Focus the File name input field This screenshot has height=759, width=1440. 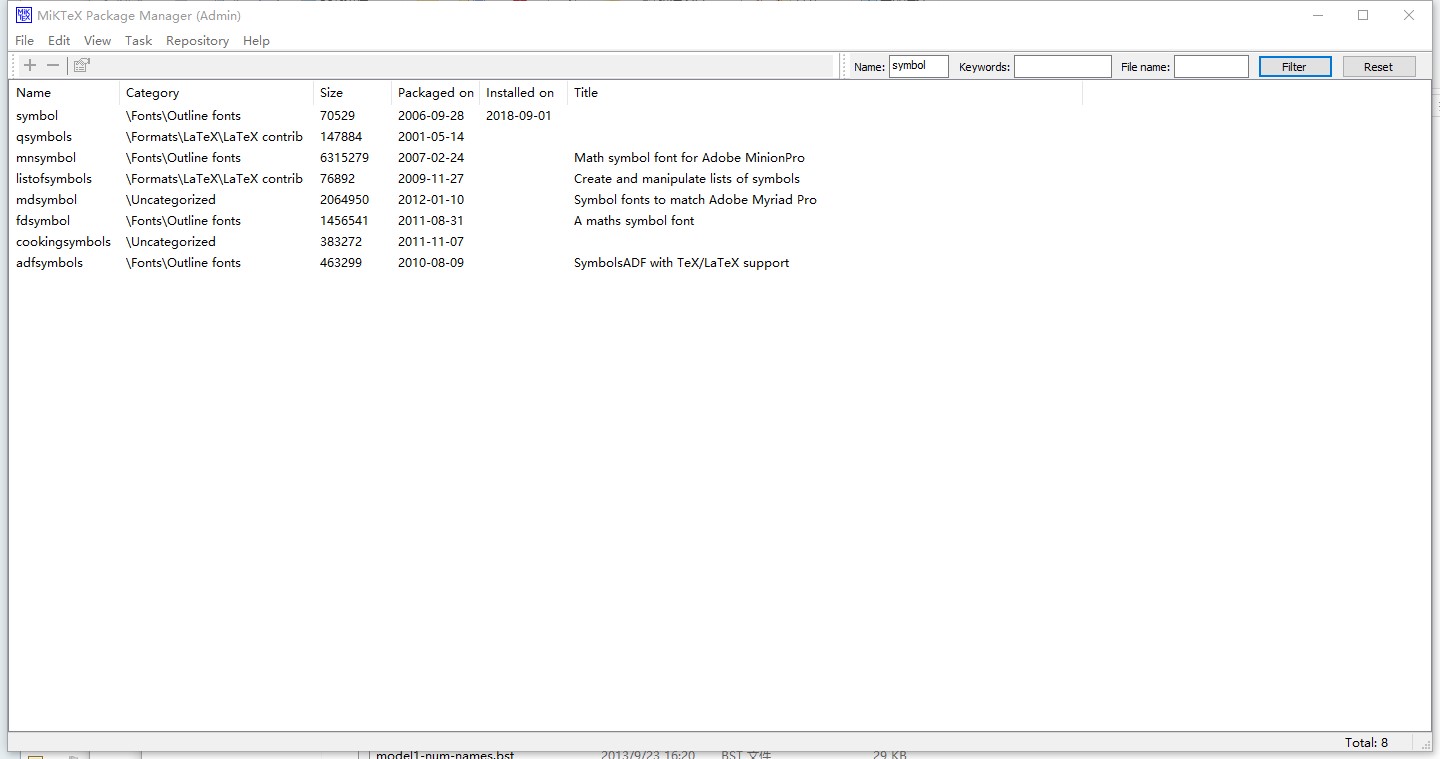tap(1211, 66)
